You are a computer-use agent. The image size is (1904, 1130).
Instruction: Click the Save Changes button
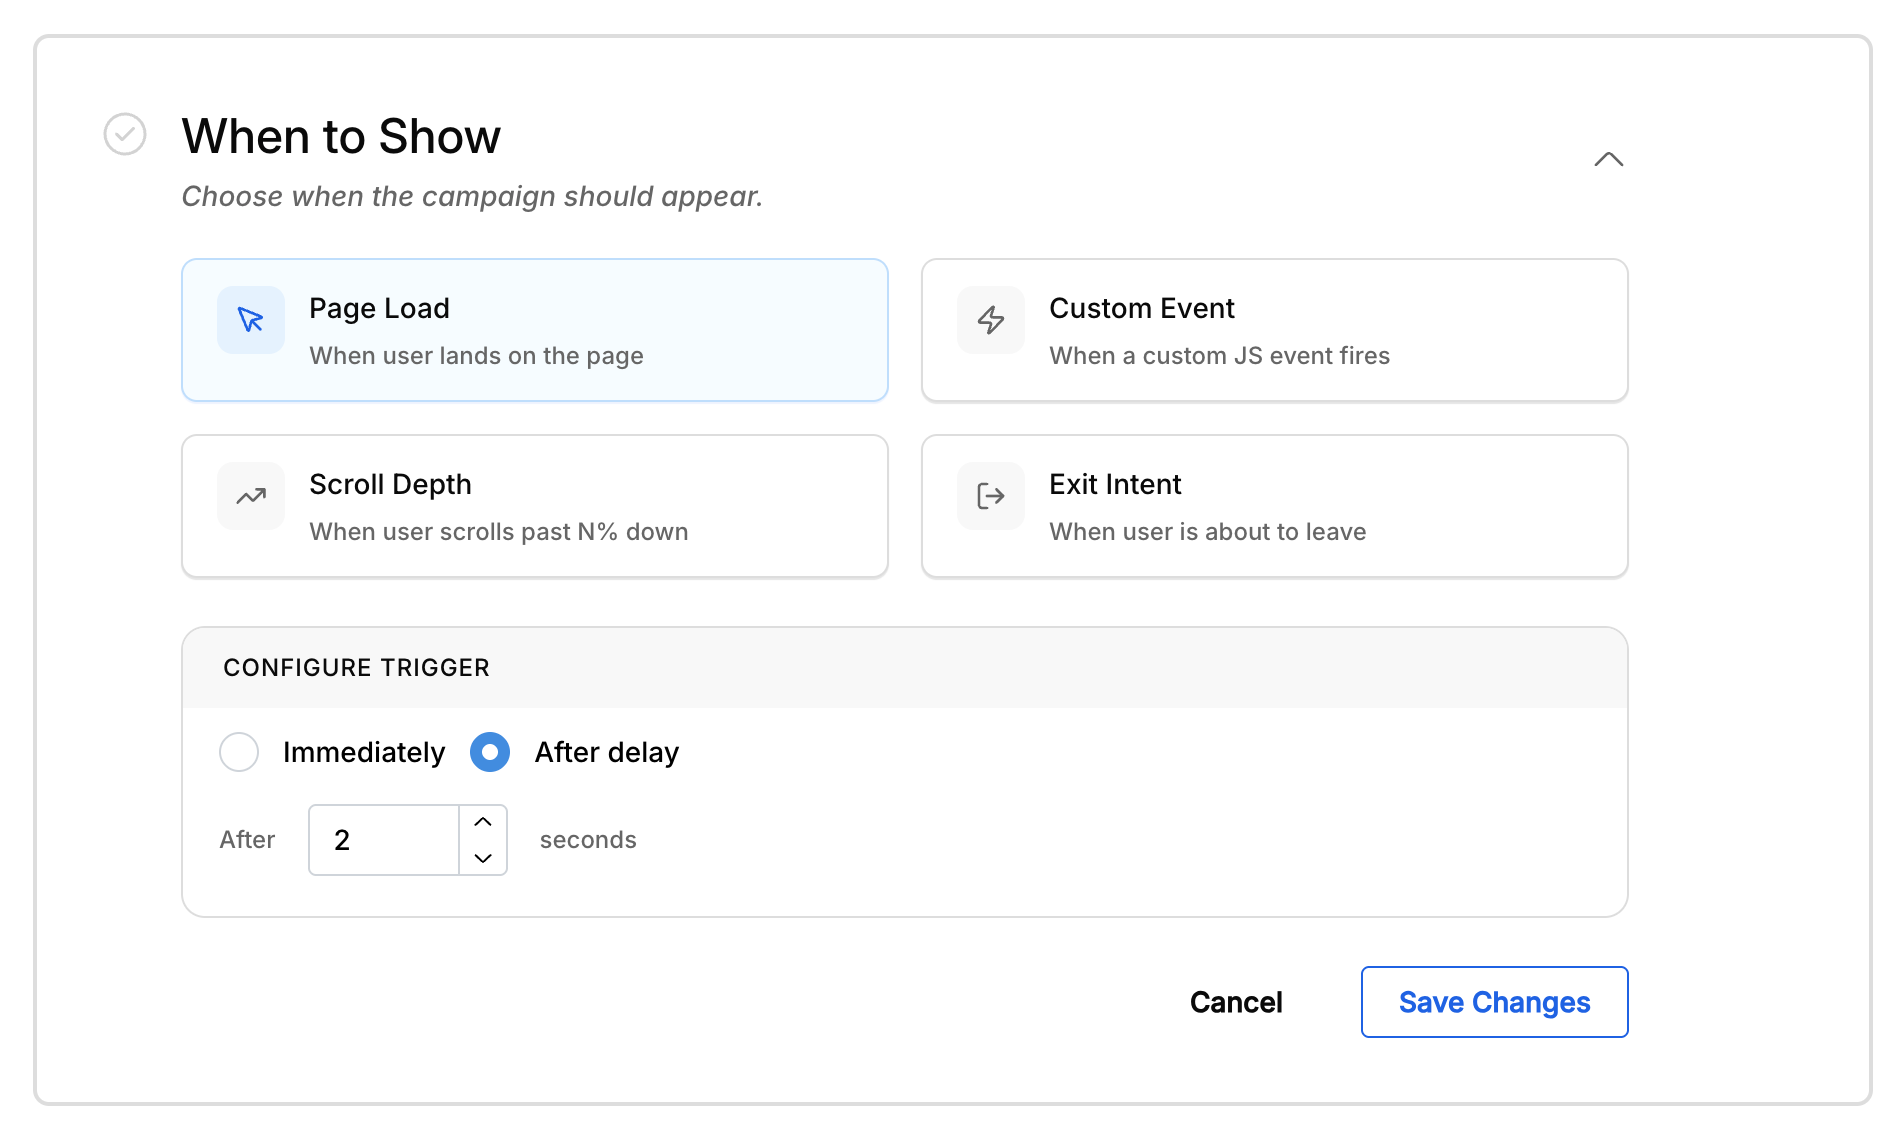coord(1495,1002)
